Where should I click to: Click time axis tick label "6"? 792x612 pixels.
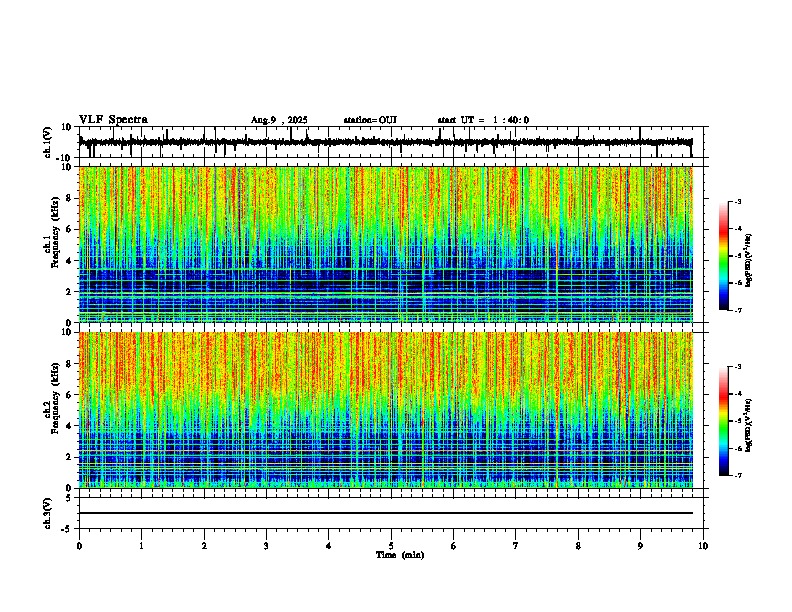454,546
